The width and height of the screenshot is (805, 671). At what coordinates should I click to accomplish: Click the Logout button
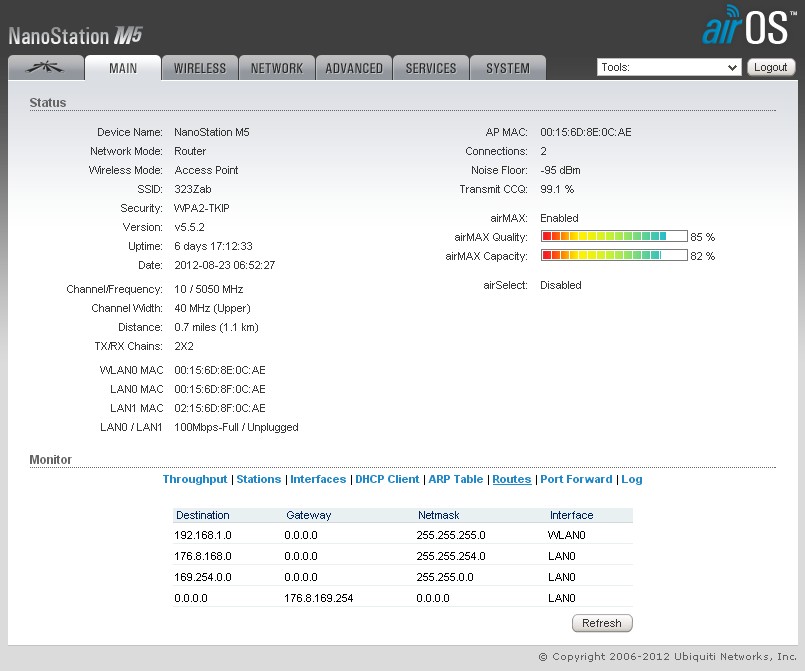[771, 67]
